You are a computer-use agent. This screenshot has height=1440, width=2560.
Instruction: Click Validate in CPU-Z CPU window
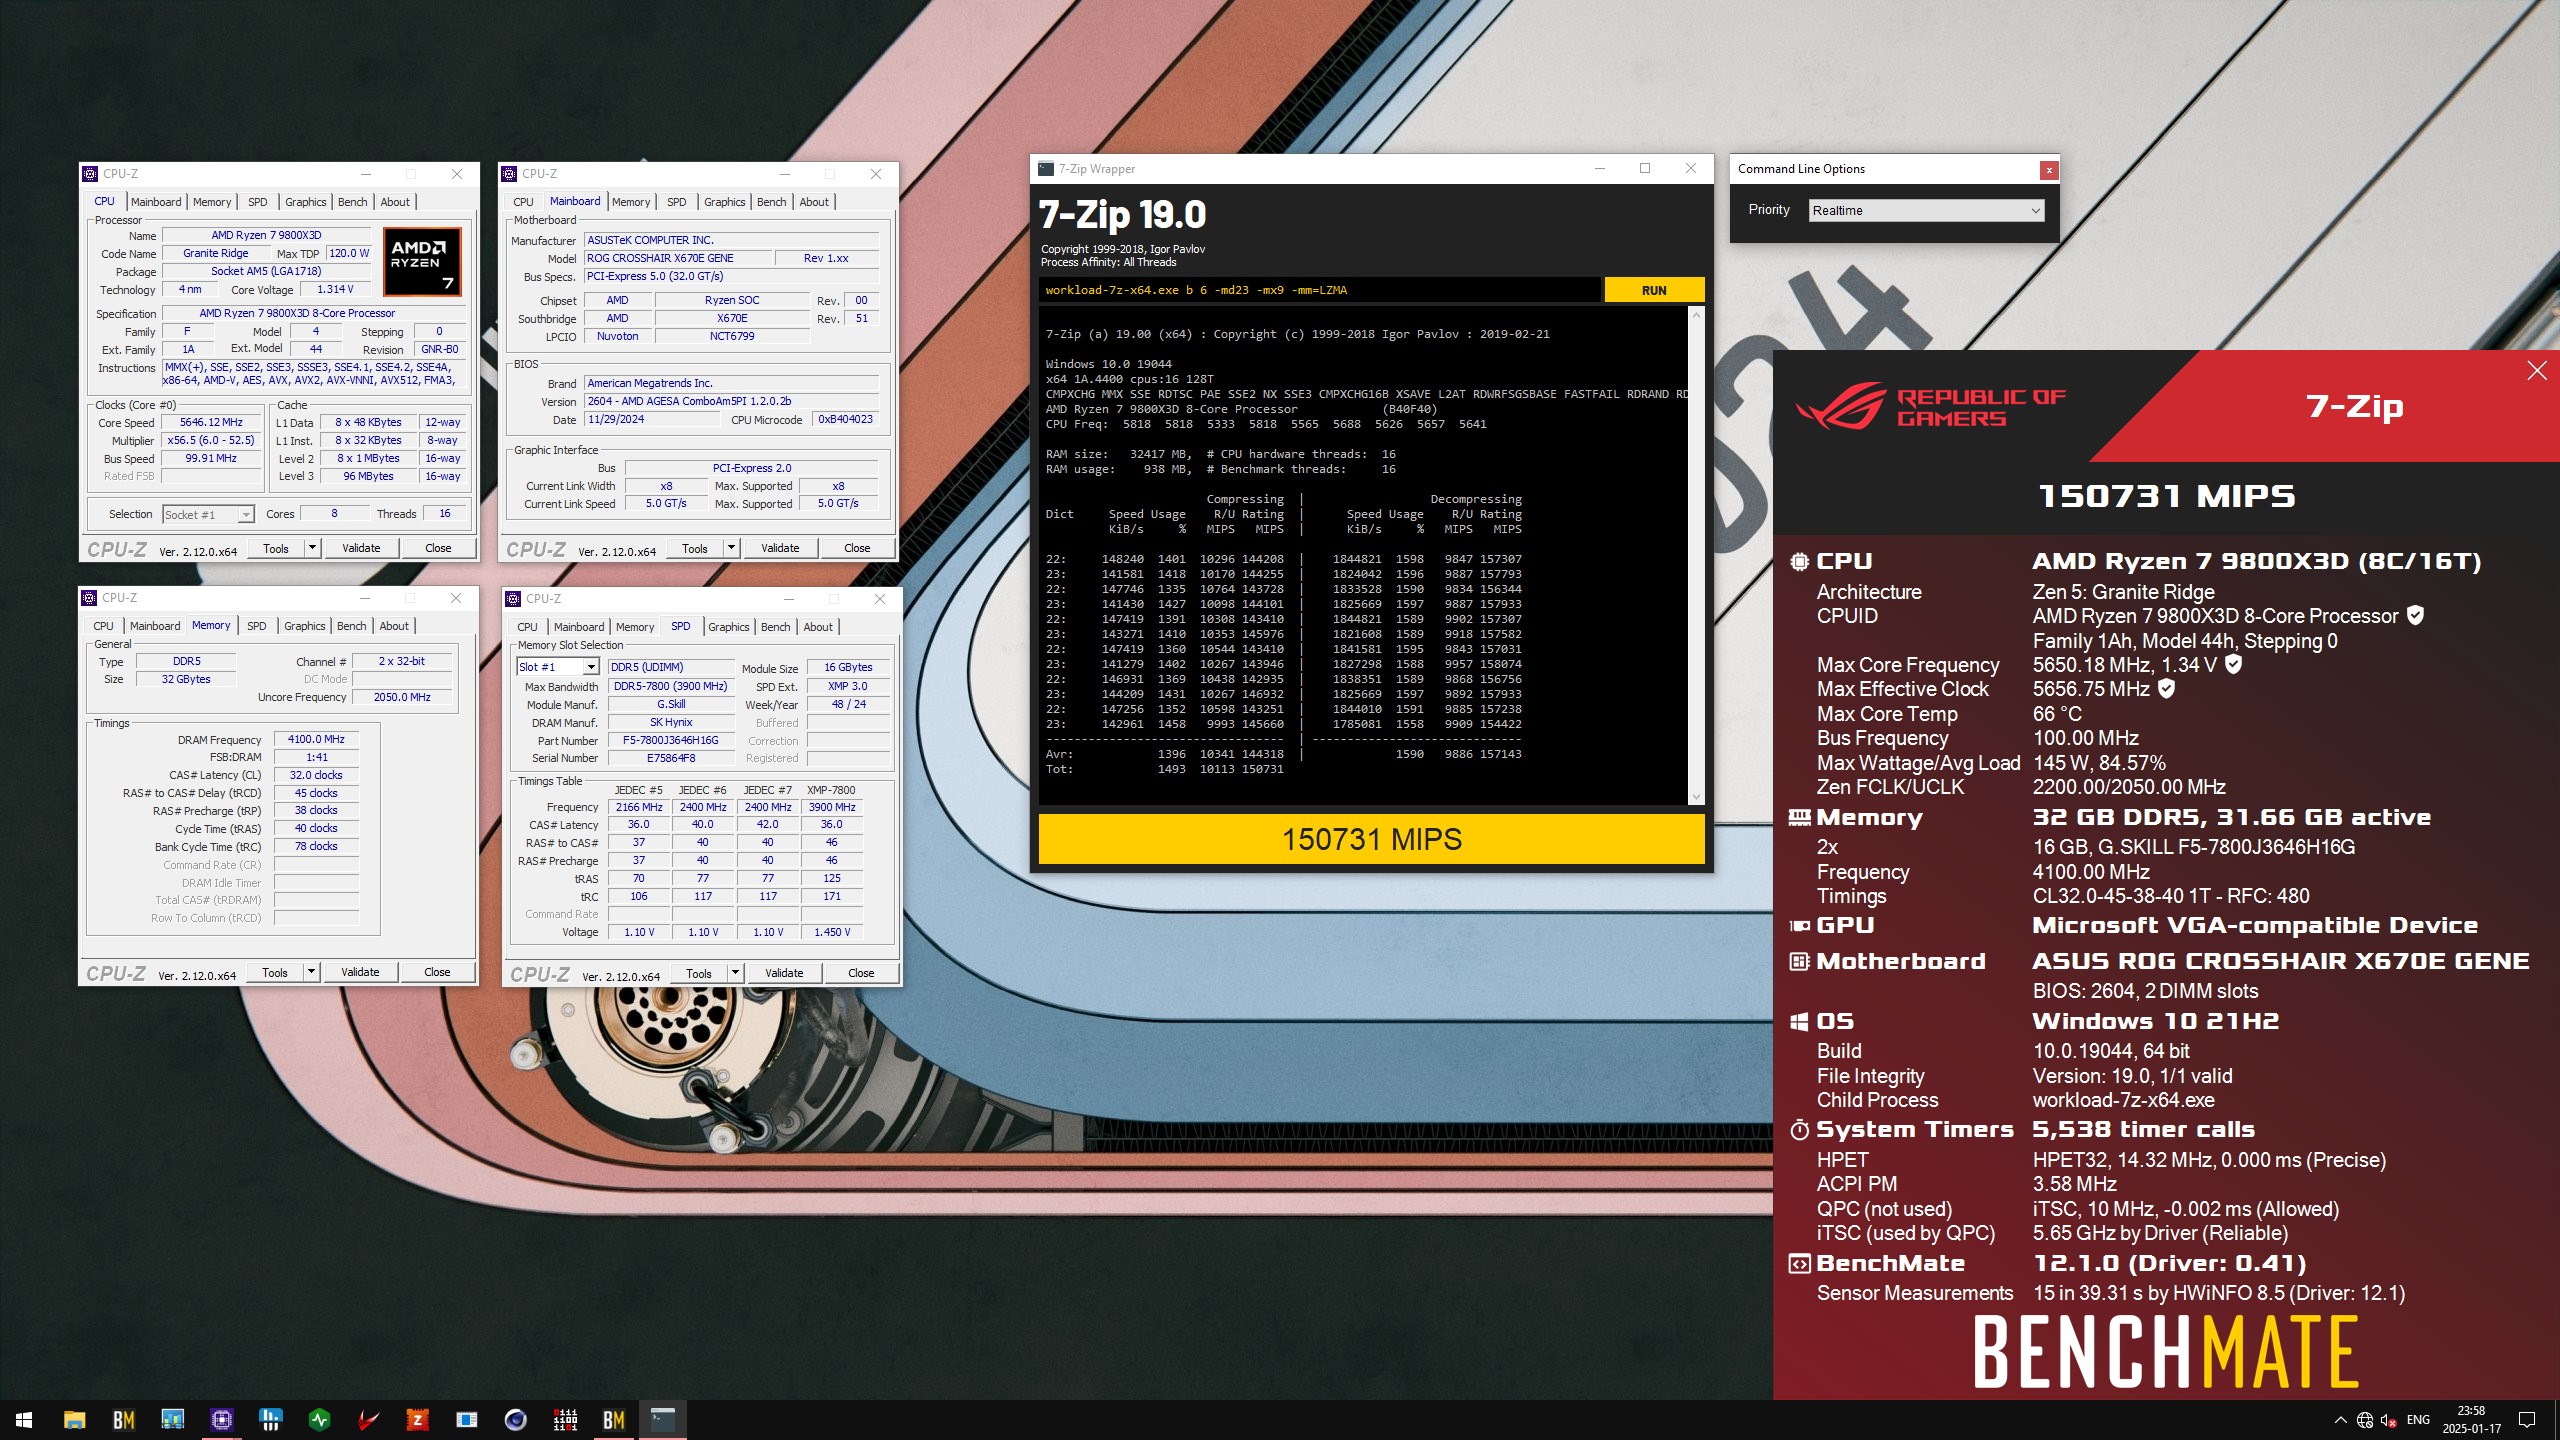[361, 548]
